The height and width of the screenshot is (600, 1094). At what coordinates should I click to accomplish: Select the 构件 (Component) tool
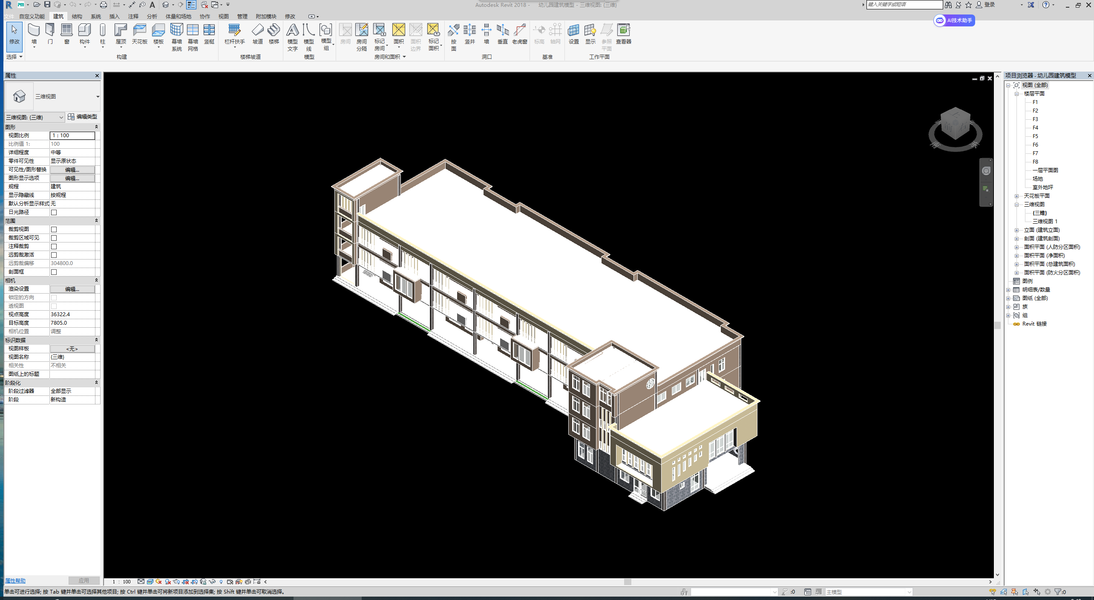tap(84, 34)
